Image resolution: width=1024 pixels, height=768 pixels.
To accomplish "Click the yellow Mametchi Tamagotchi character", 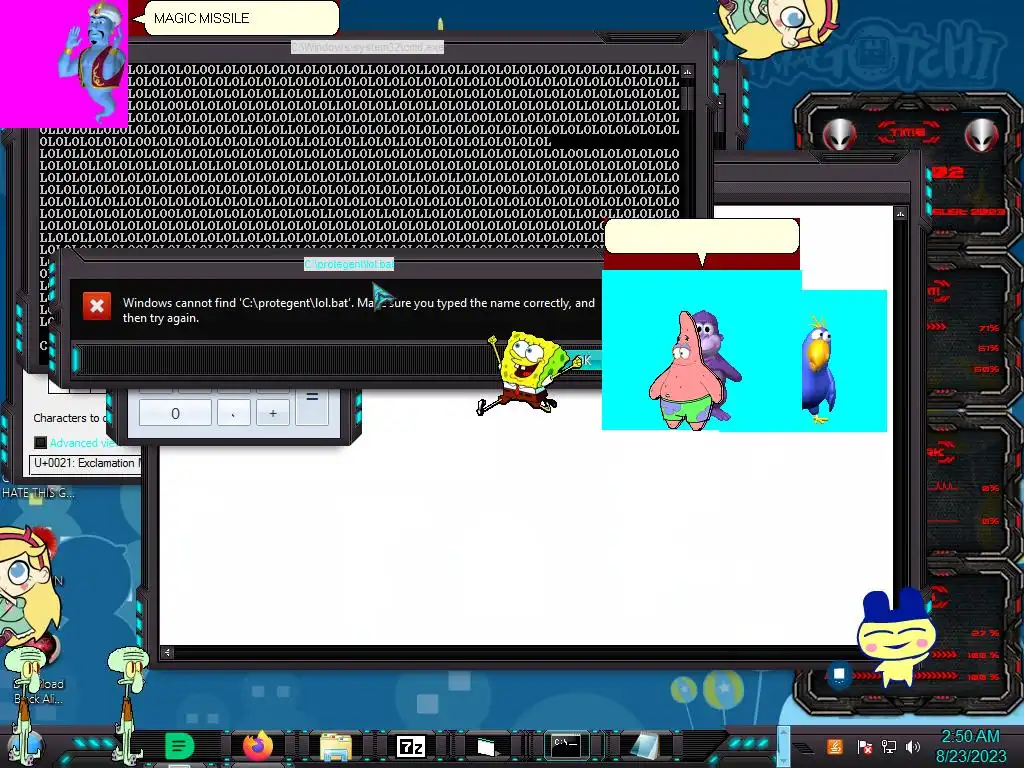I will coord(898,637).
